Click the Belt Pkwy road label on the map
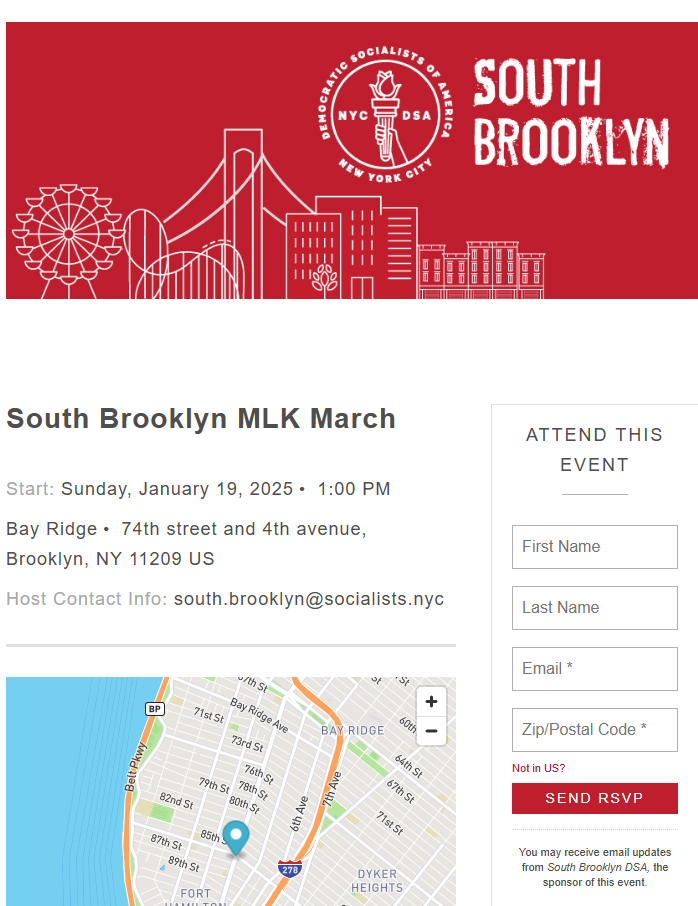The image size is (698, 906). [x=136, y=766]
